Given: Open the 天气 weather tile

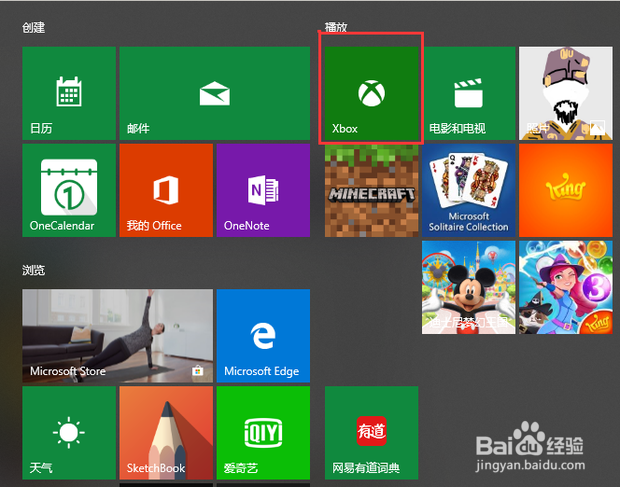Looking at the screenshot, I should [x=69, y=433].
